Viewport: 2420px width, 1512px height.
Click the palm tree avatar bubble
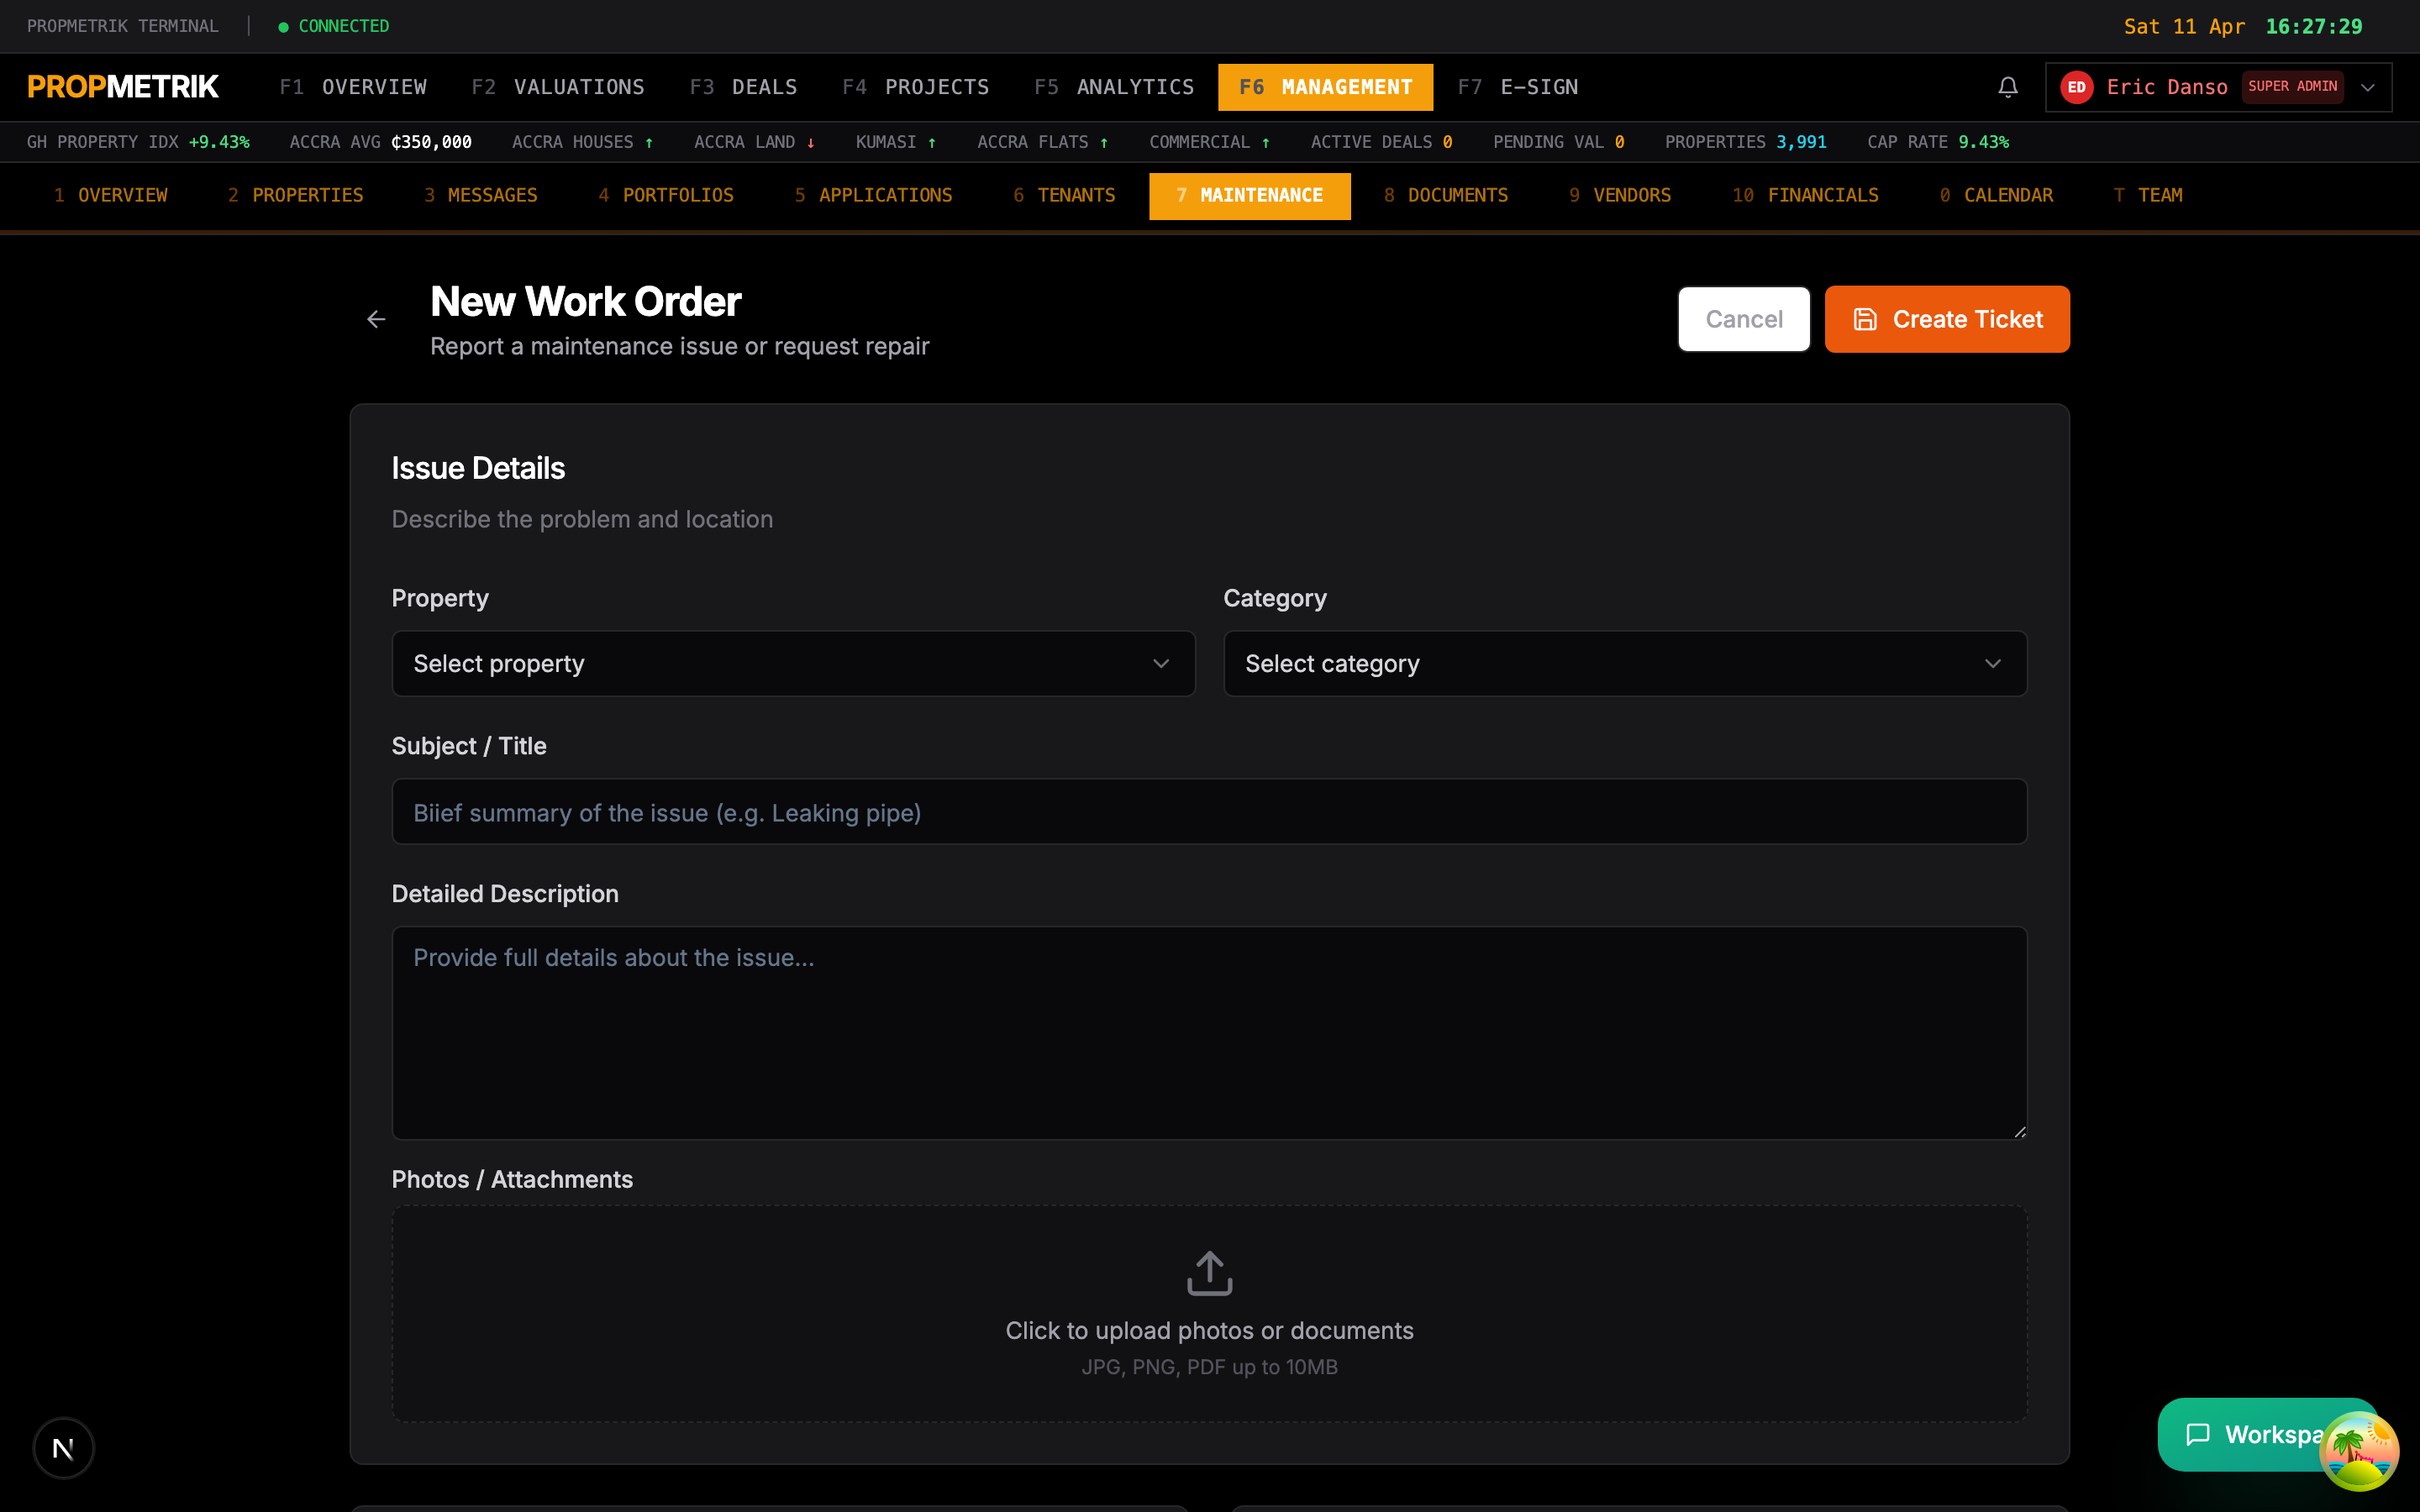point(2358,1450)
